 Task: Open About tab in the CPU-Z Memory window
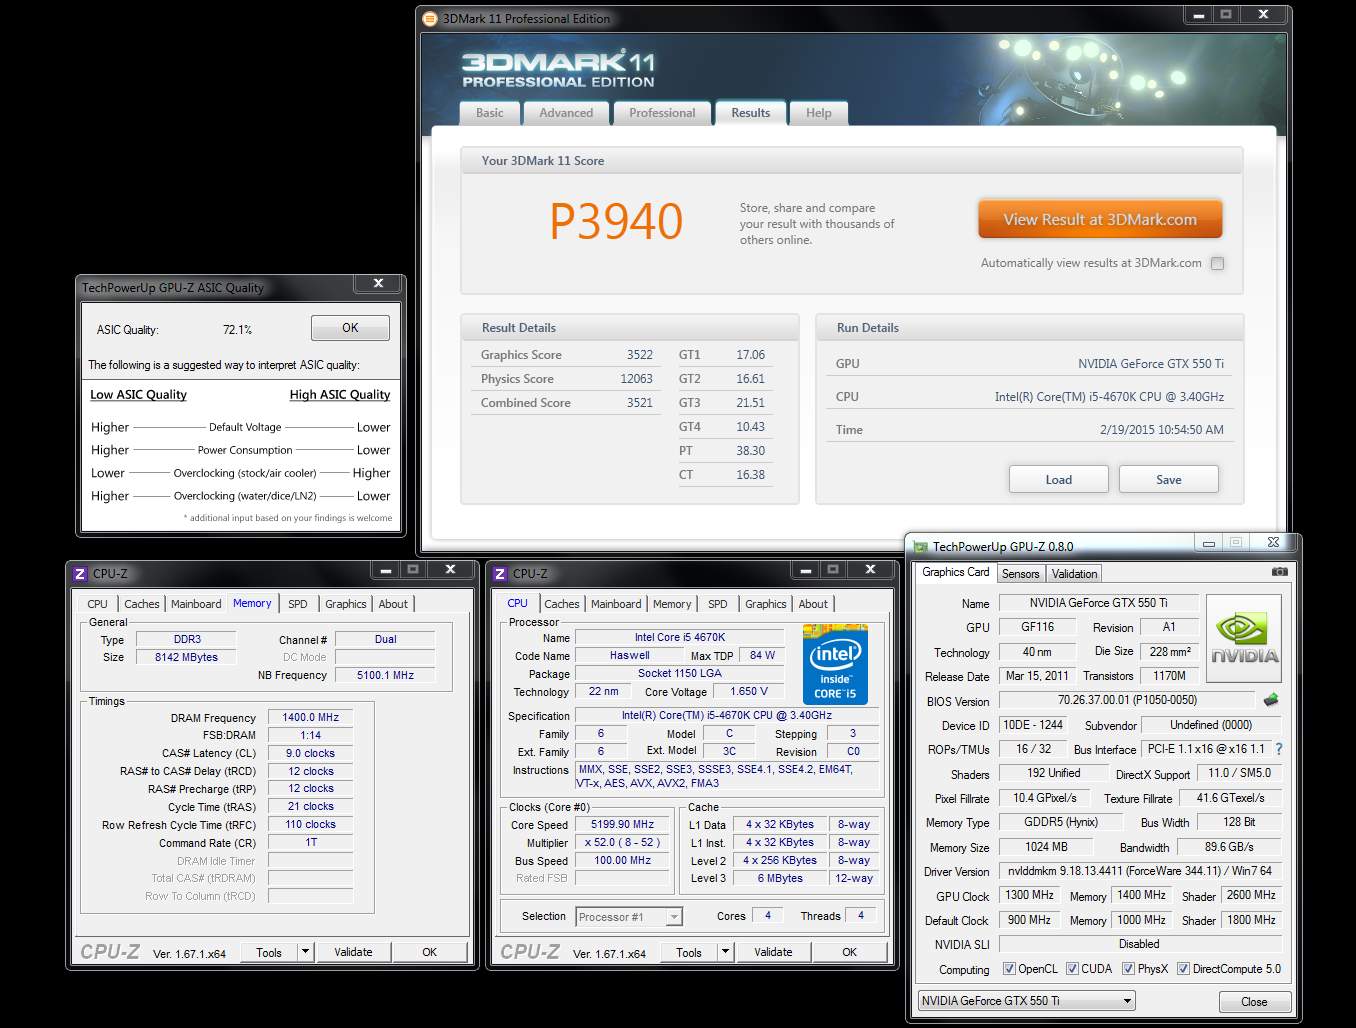[x=393, y=604]
